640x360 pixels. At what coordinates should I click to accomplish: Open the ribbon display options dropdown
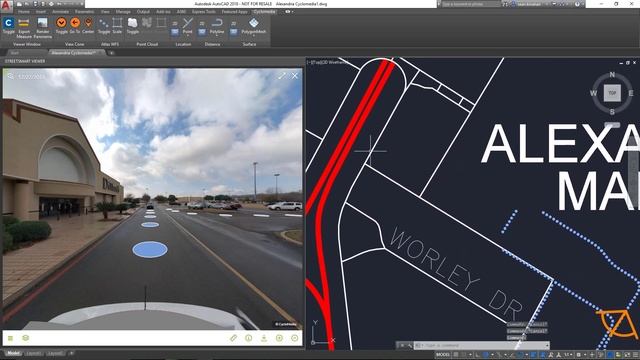click(x=289, y=12)
